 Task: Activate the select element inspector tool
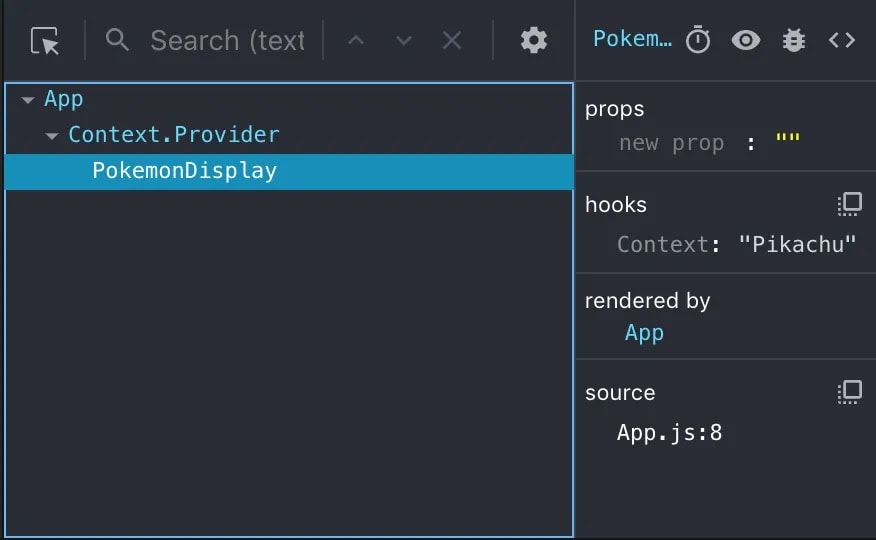pos(45,41)
